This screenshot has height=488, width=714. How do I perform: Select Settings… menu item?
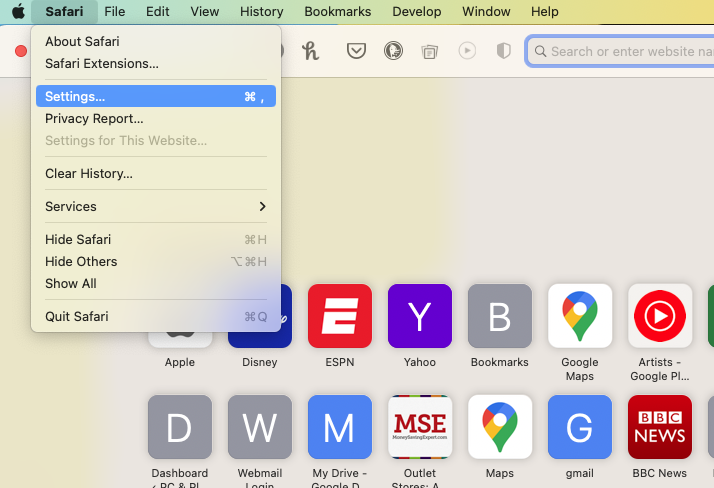[x=156, y=96]
